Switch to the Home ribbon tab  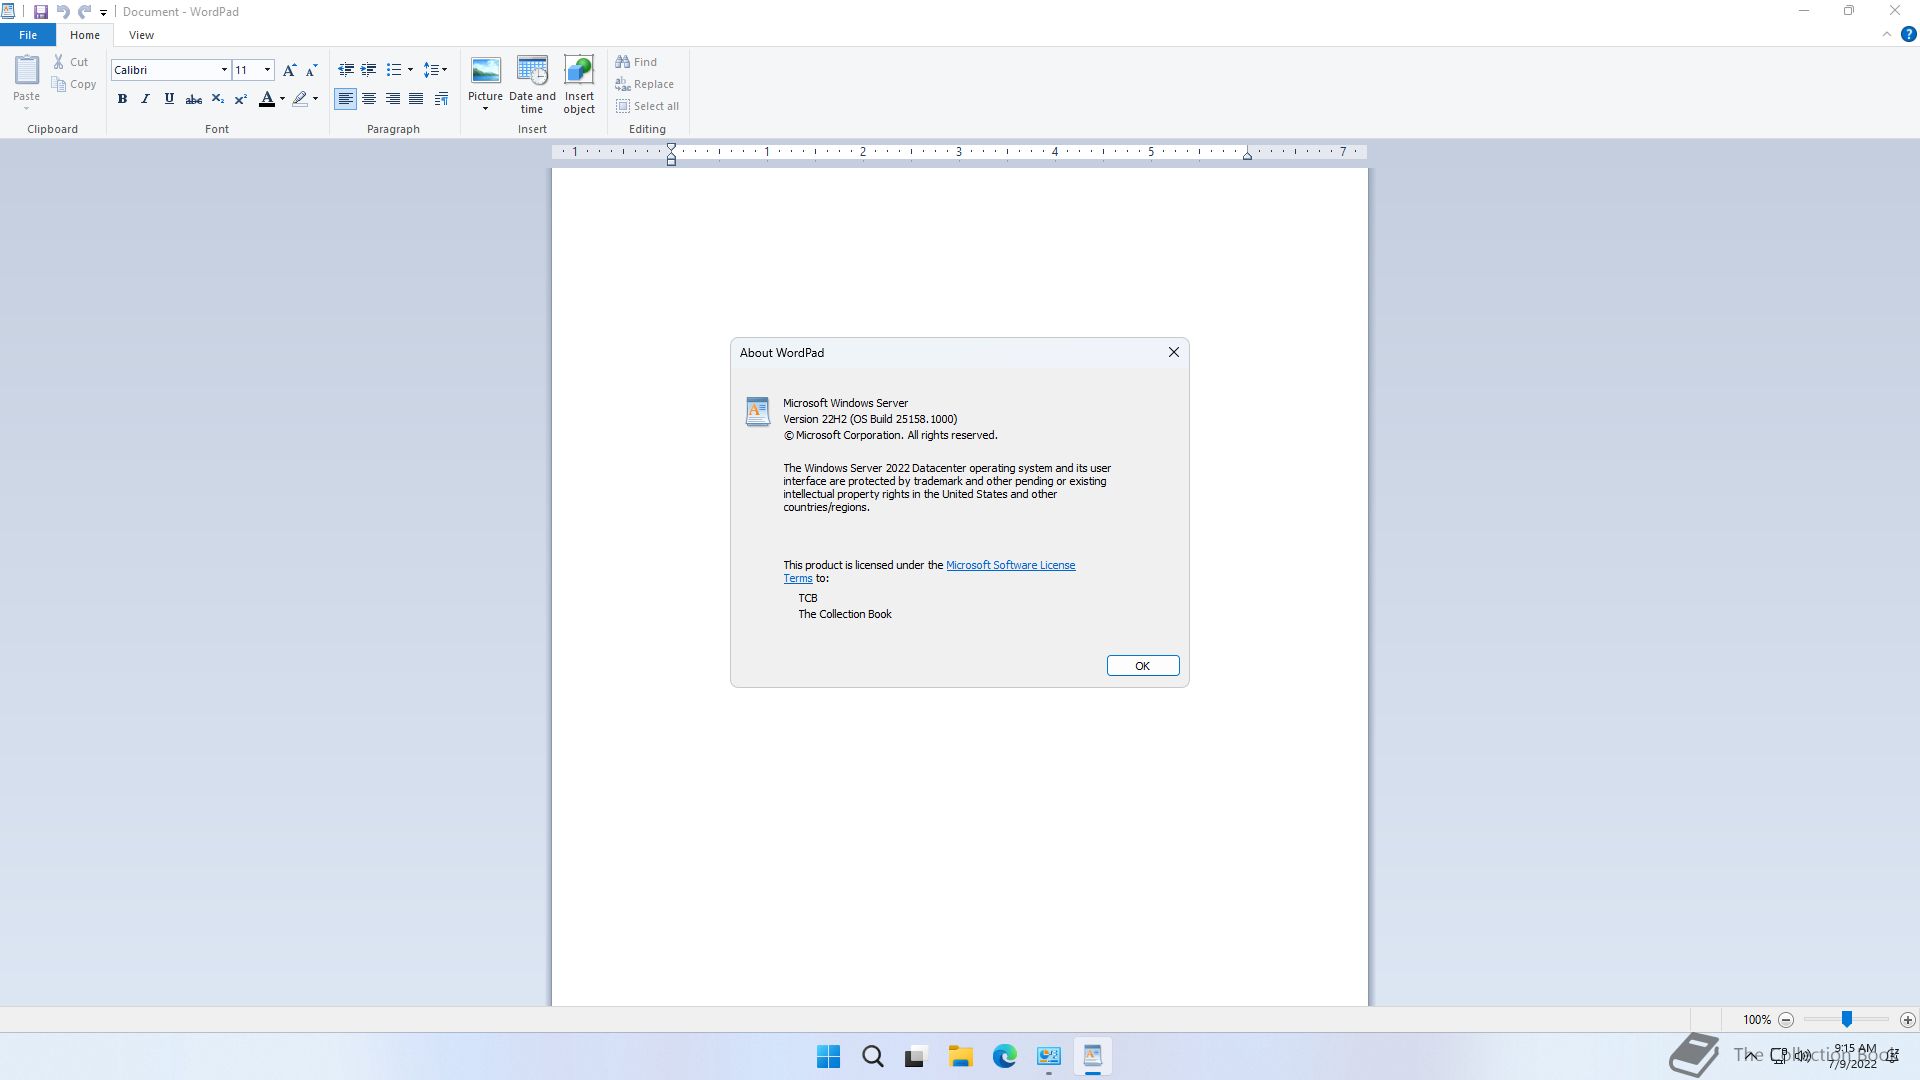(x=85, y=35)
